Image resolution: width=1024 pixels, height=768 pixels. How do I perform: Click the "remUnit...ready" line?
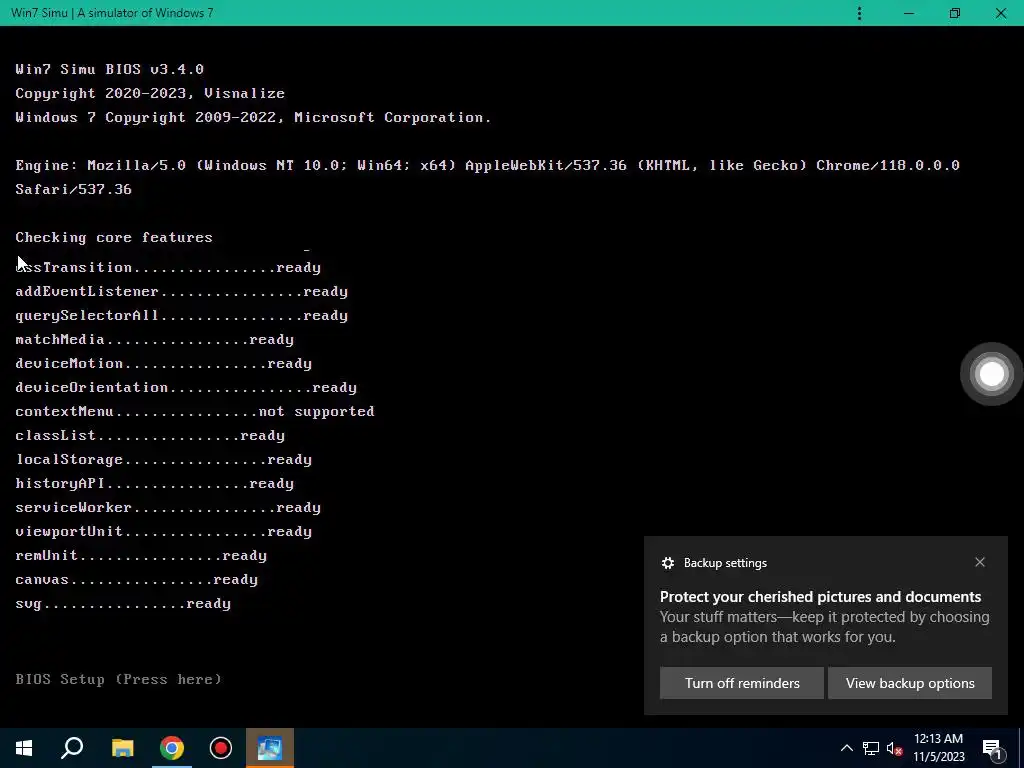pyautogui.click(x=140, y=556)
